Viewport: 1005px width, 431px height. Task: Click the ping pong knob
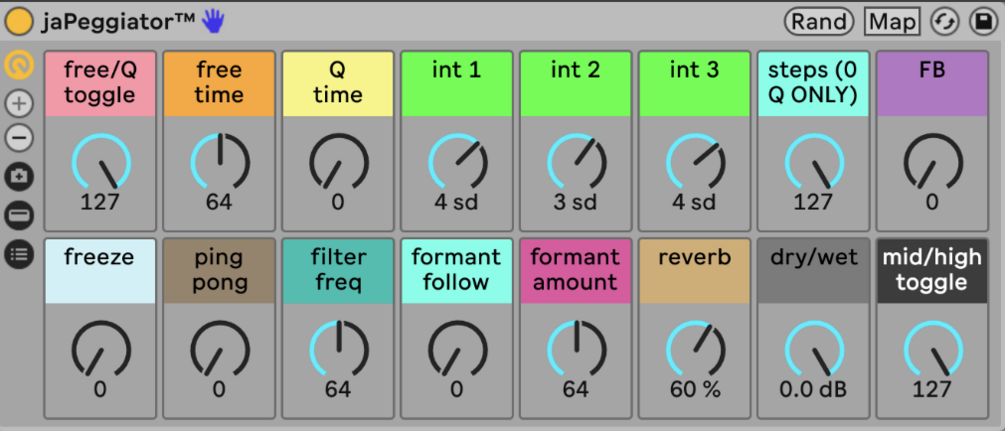(x=219, y=350)
